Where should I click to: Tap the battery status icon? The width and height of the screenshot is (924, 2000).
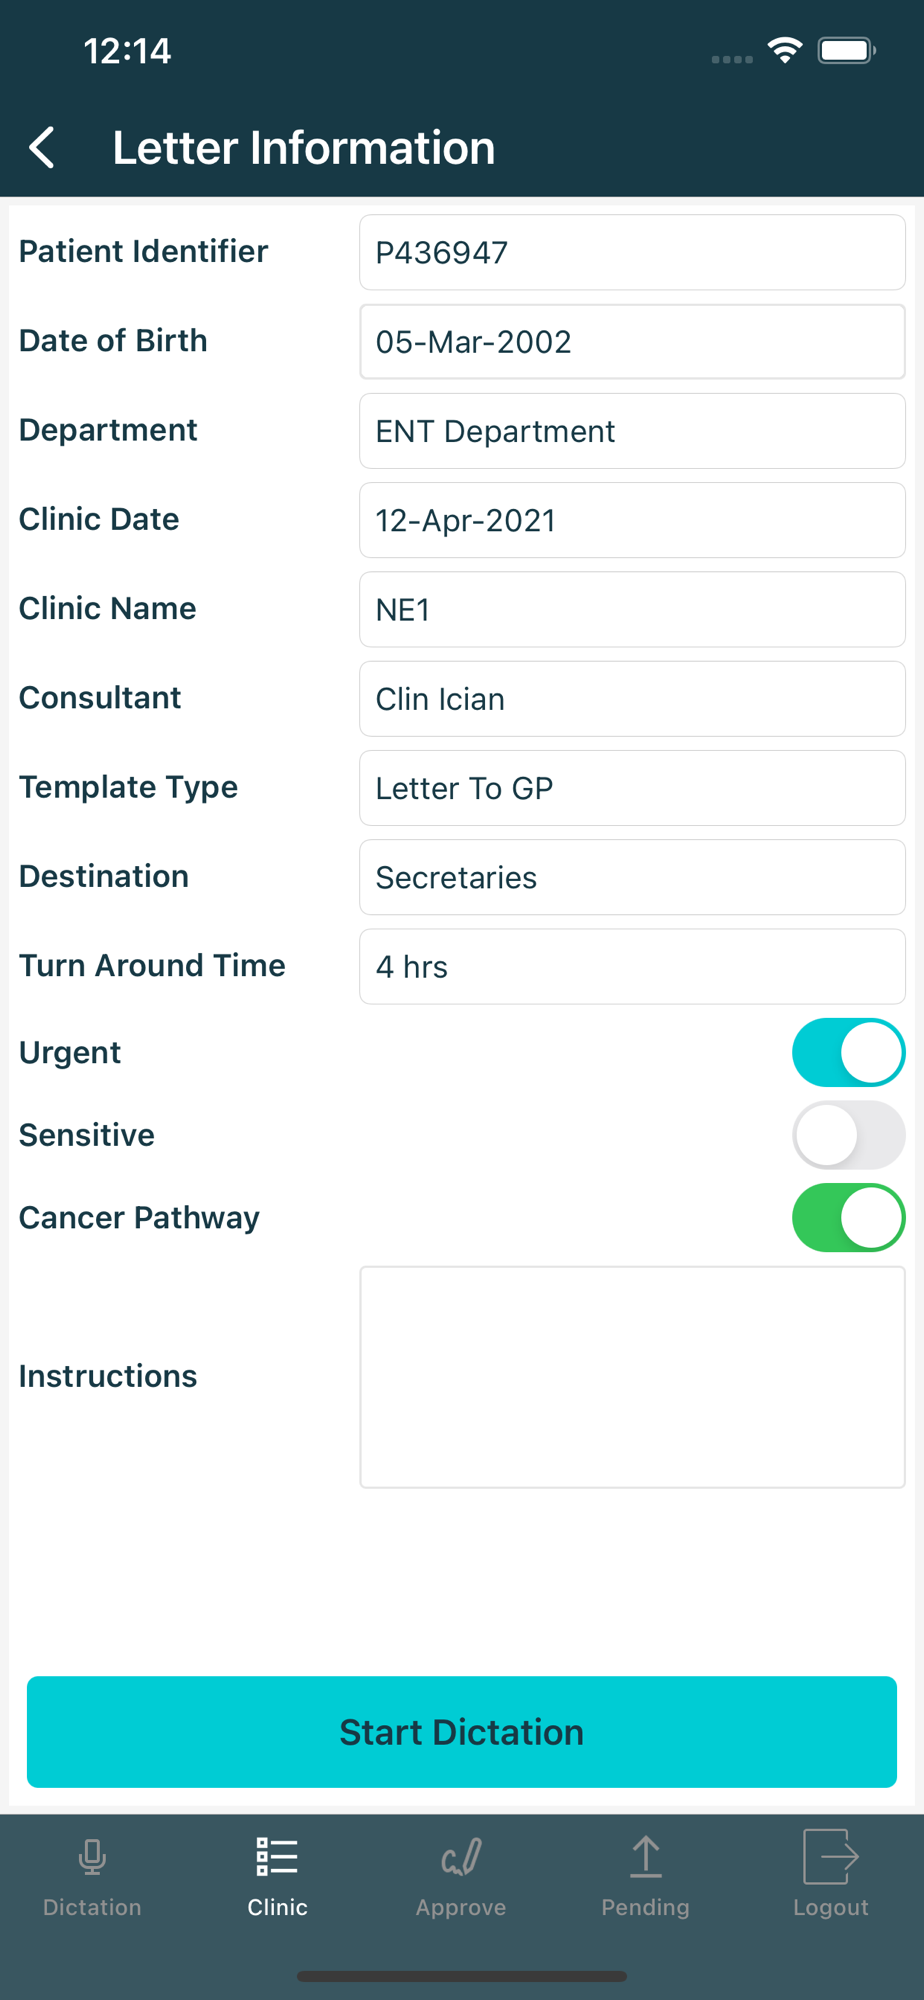pyautogui.click(x=846, y=50)
